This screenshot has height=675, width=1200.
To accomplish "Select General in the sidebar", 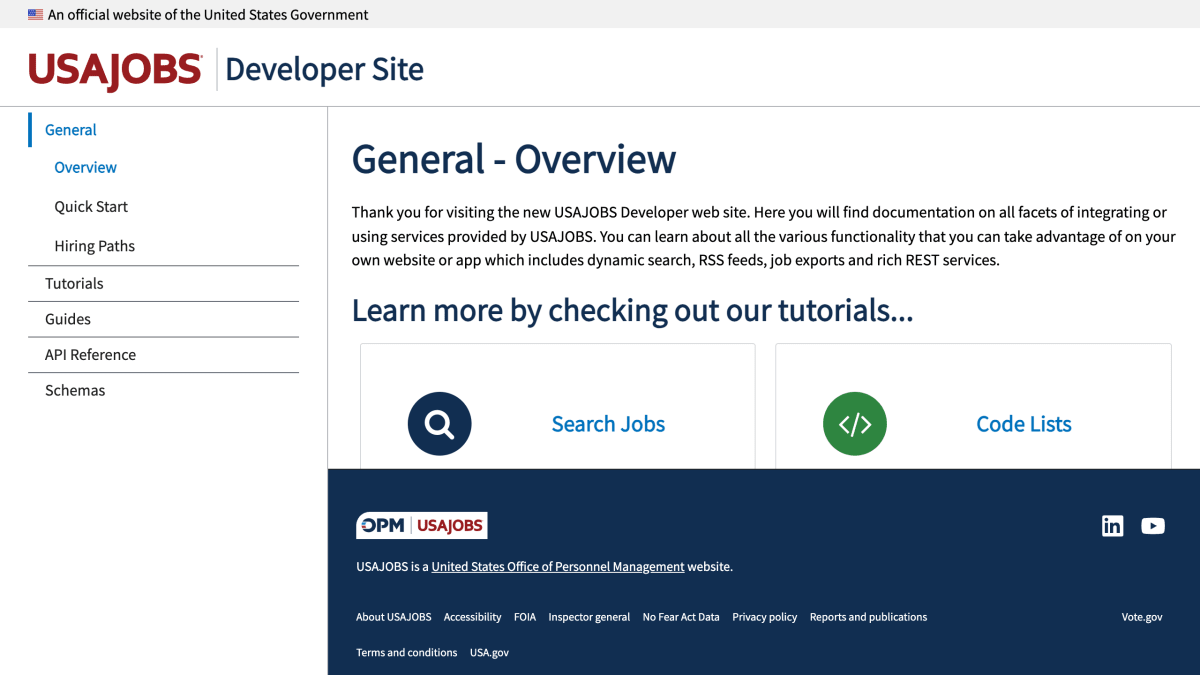I will pyautogui.click(x=71, y=130).
